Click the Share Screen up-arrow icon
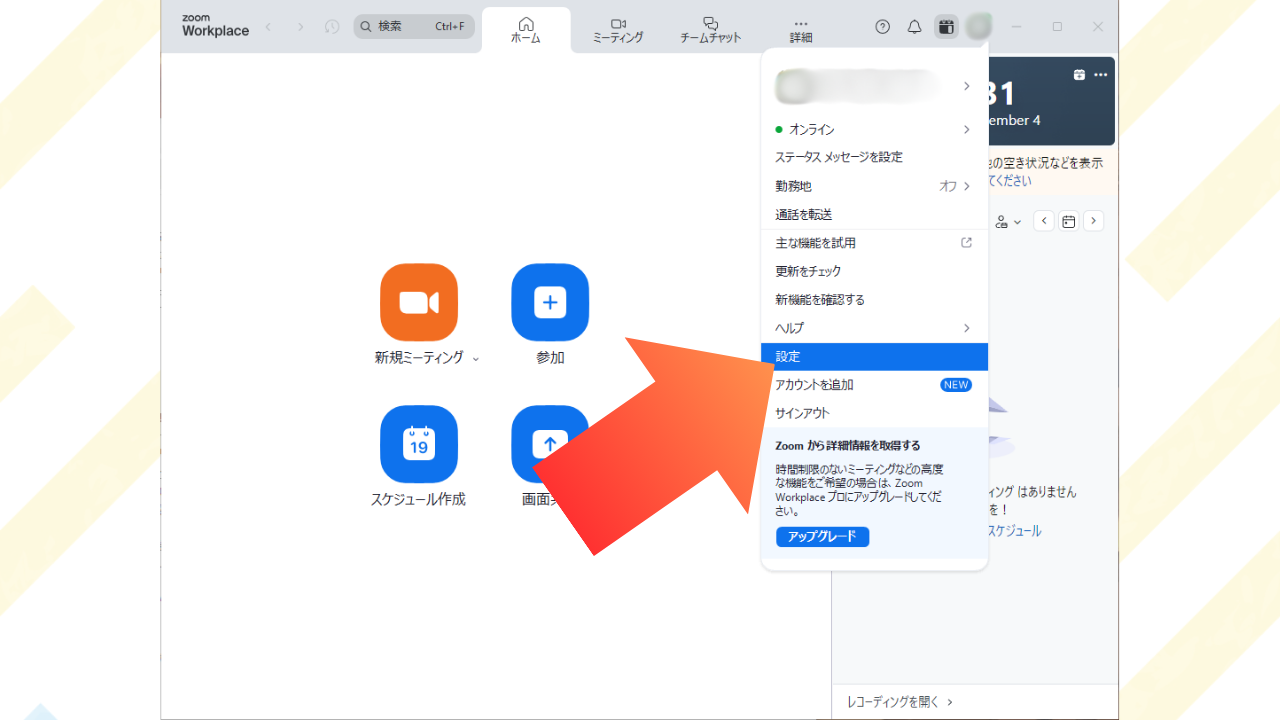This screenshot has width=1280, height=720. tap(550, 444)
